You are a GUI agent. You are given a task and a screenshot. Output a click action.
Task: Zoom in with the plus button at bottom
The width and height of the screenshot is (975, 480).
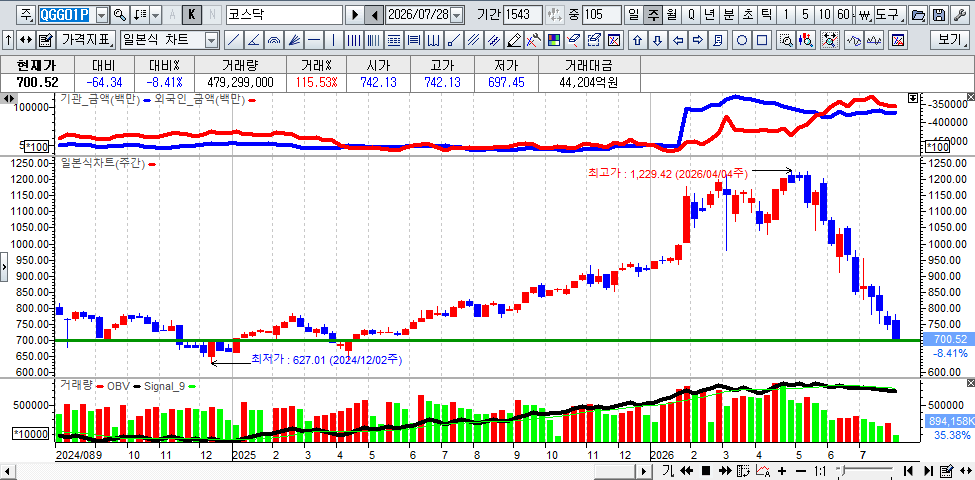782,470
